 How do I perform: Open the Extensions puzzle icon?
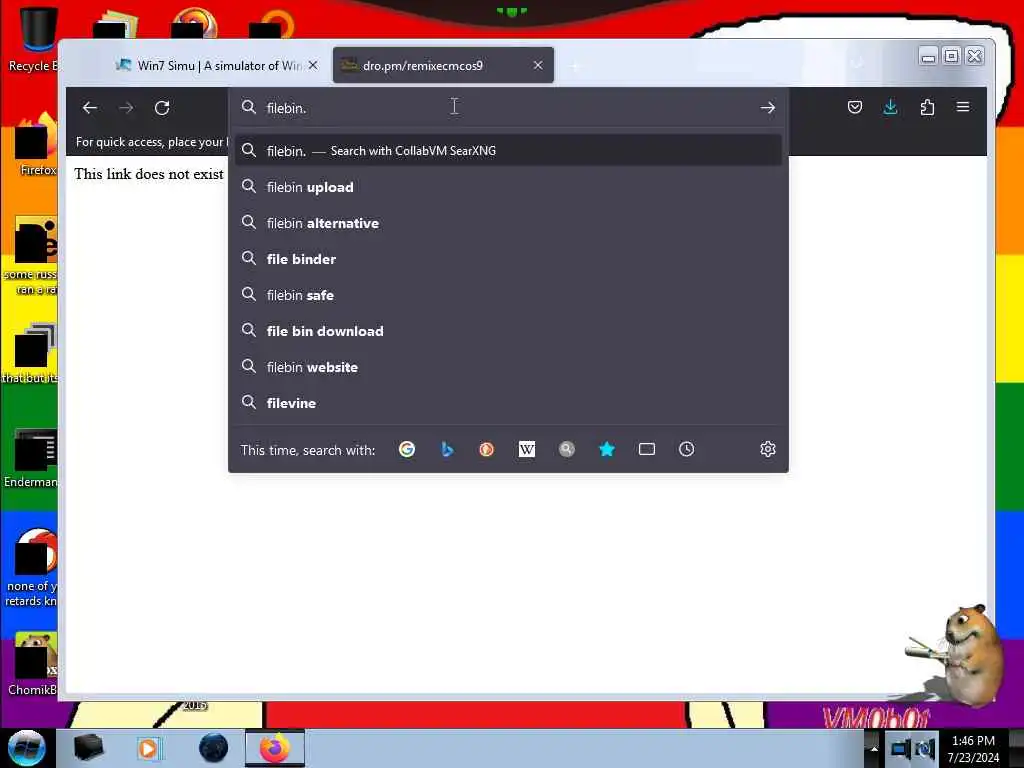tap(927, 107)
